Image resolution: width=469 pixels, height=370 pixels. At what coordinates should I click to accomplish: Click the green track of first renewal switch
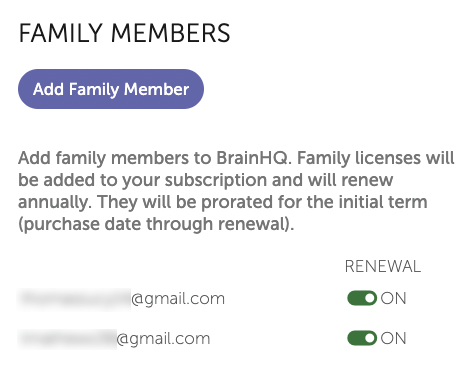point(355,298)
